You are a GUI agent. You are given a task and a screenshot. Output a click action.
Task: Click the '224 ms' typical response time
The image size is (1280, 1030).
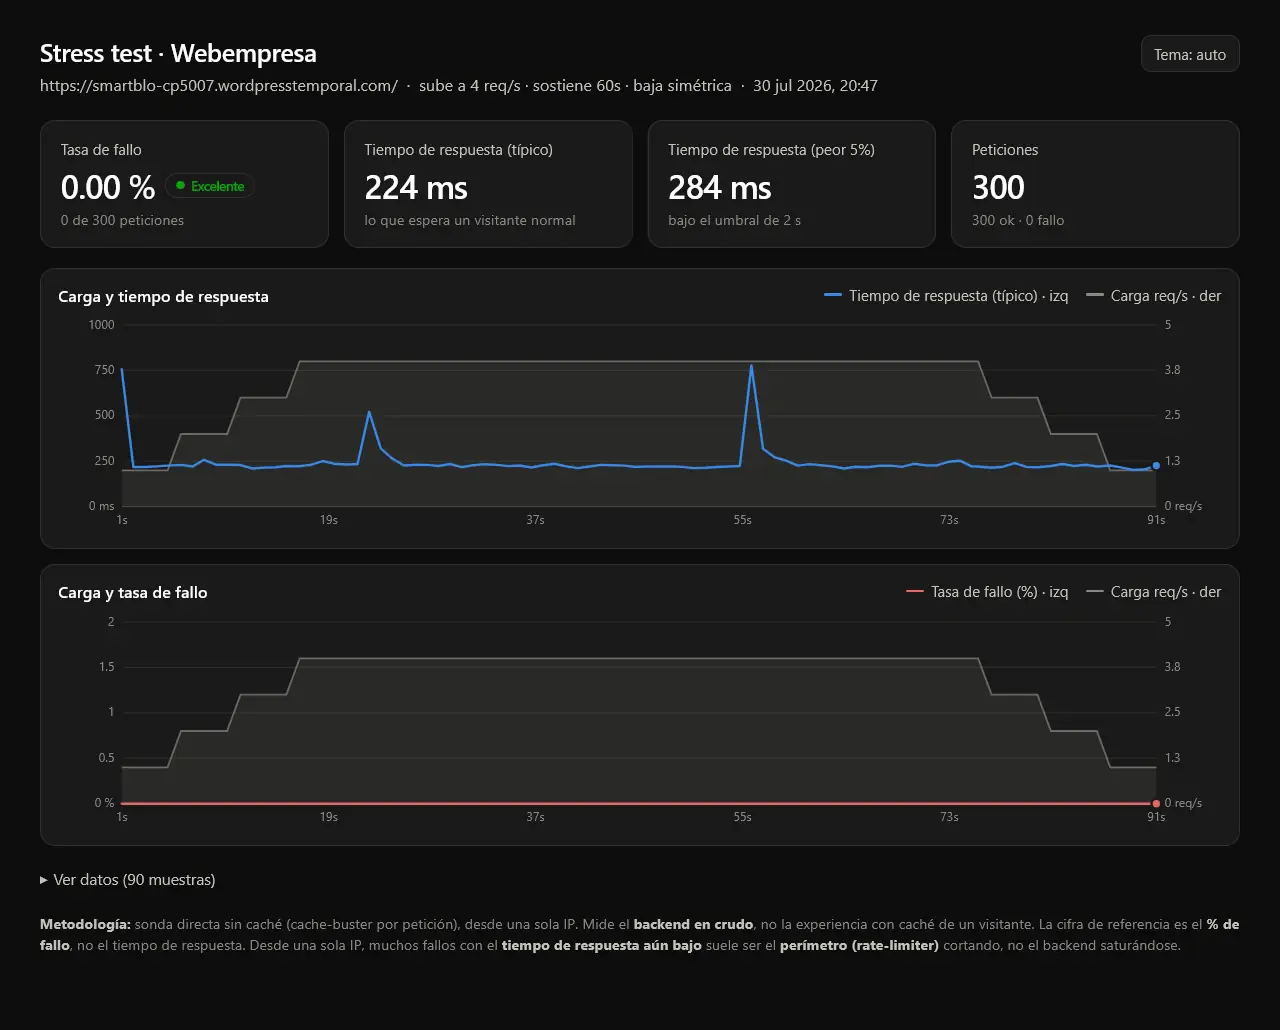[x=416, y=187]
